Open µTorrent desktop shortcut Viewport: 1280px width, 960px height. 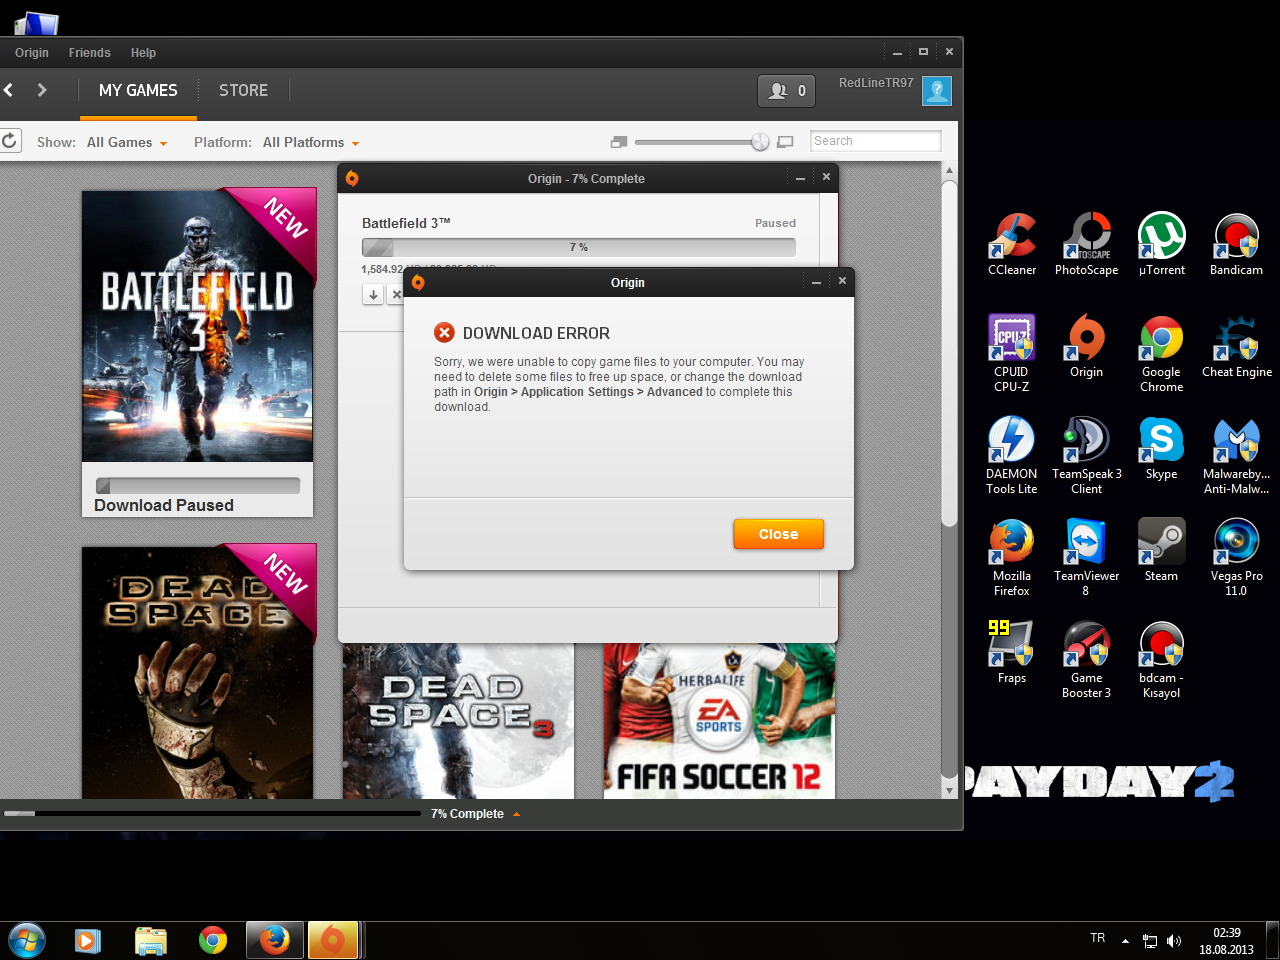1162,244
